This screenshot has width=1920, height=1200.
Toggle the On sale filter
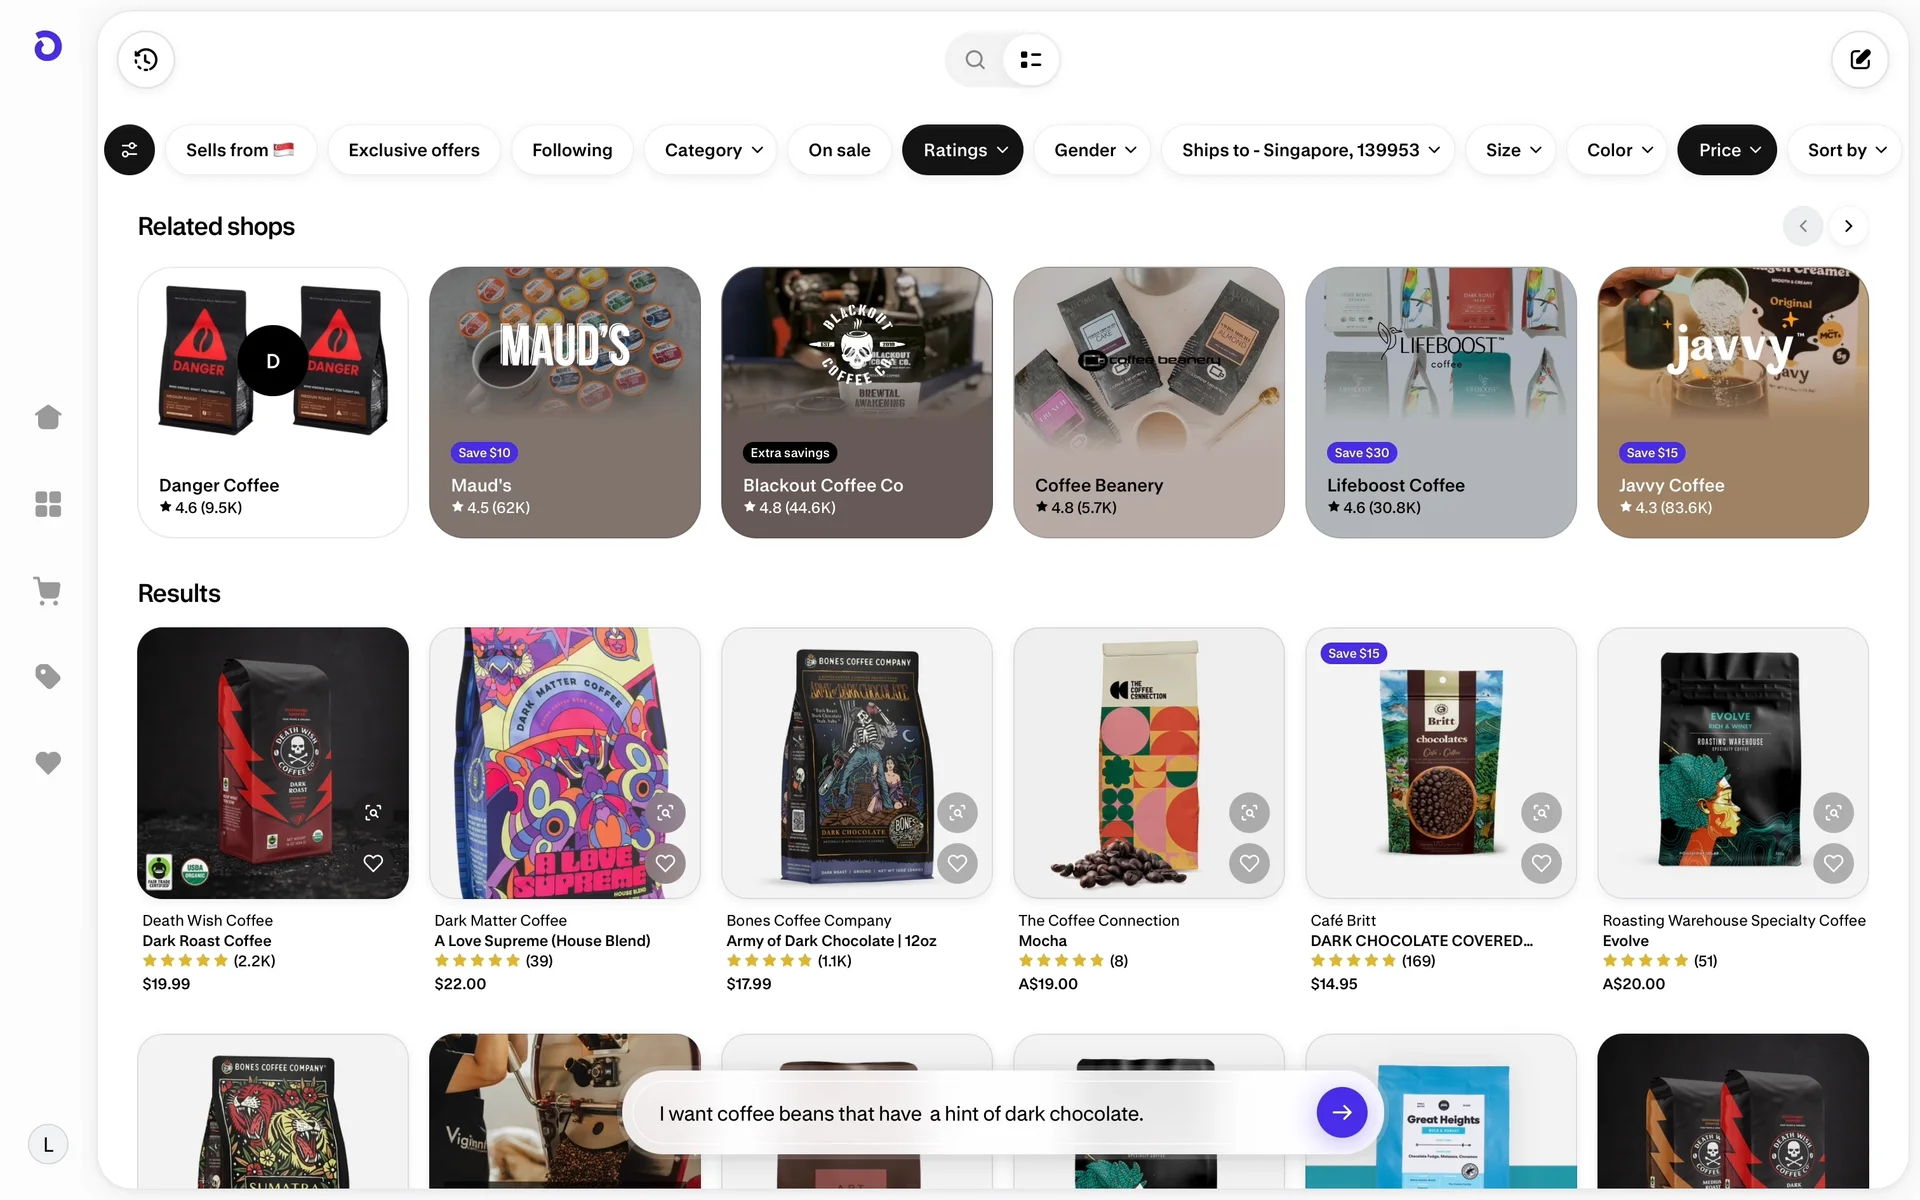coord(839,150)
